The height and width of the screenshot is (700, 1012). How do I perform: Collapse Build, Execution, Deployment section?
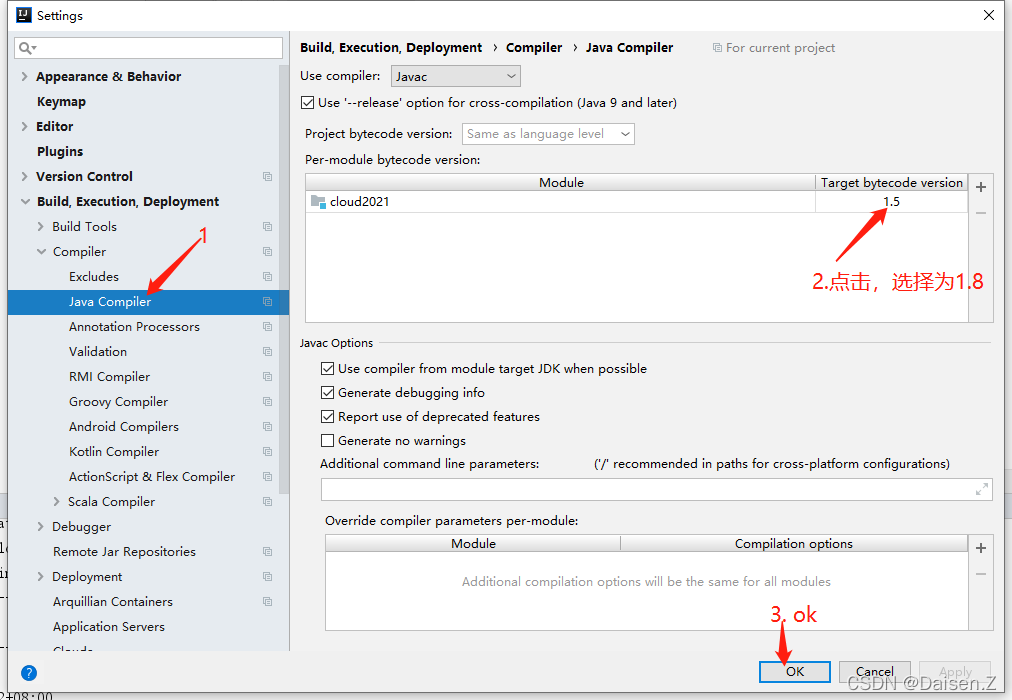tap(25, 201)
